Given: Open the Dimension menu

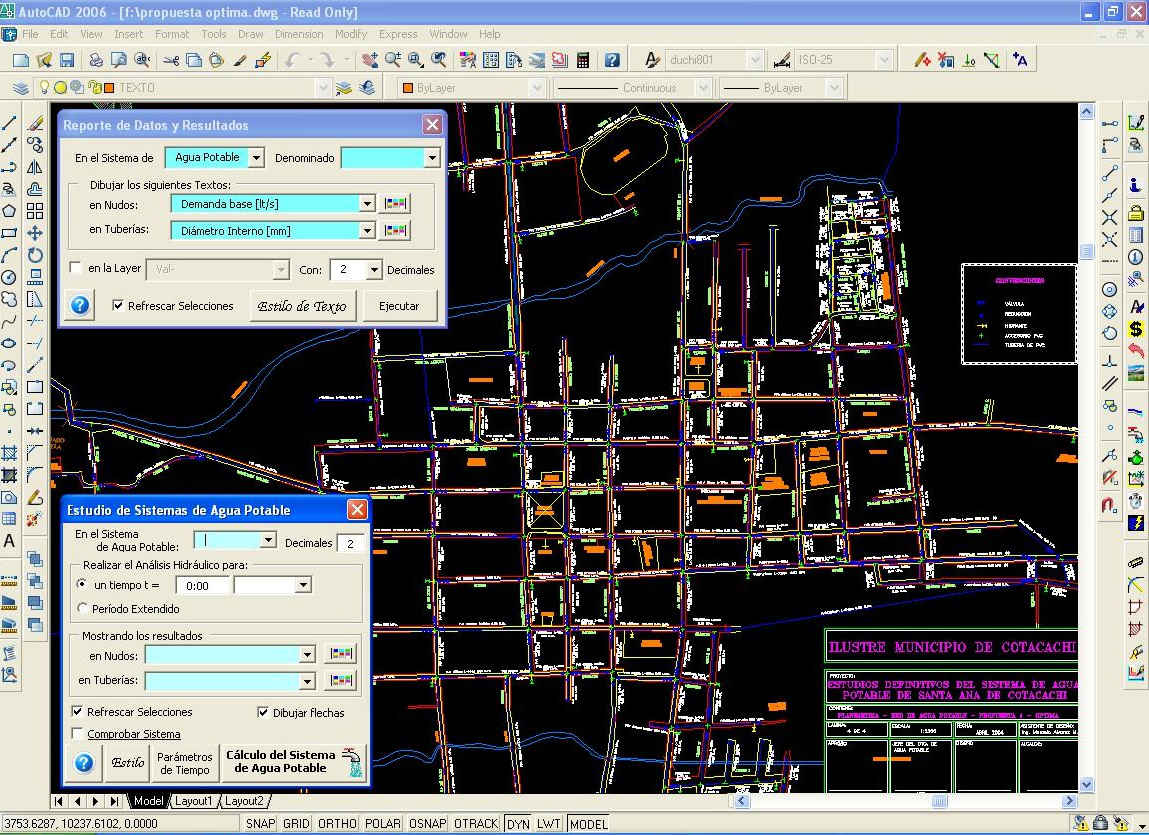Looking at the screenshot, I should (x=299, y=34).
